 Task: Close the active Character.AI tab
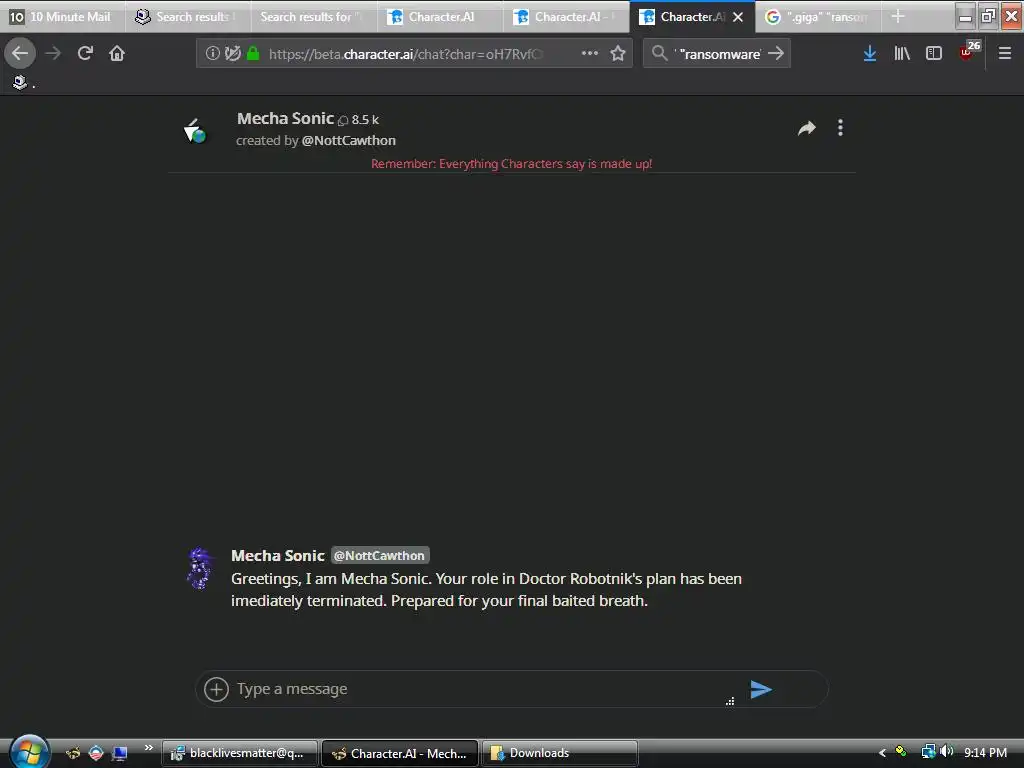coord(738,17)
